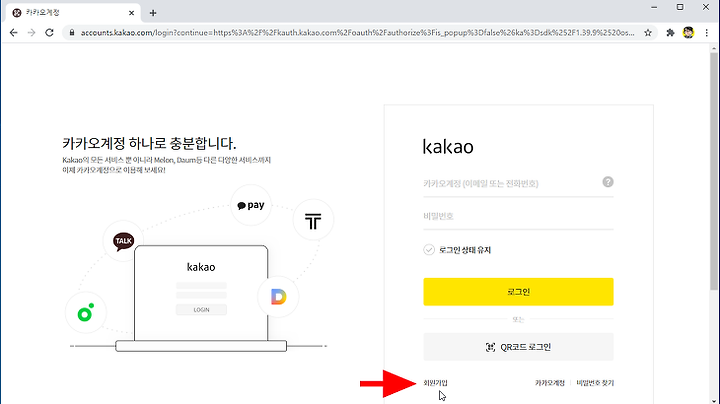The width and height of the screenshot is (720, 404).
Task: Click the yellow 로그인 button
Action: coord(518,292)
